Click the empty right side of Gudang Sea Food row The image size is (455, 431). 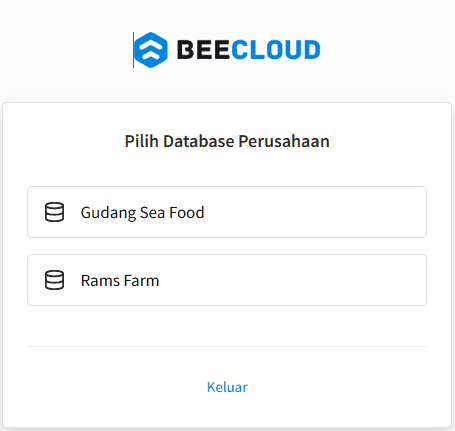tap(315, 212)
